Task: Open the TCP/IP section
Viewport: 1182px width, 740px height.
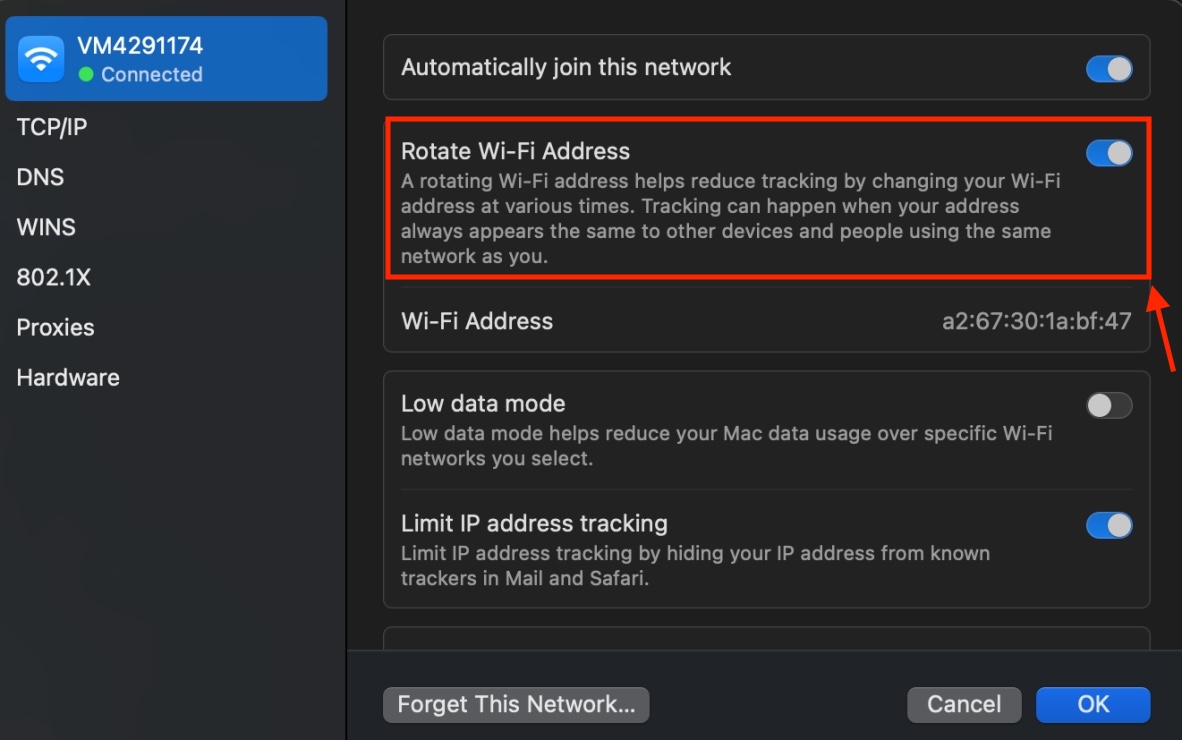Action: pos(52,127)
